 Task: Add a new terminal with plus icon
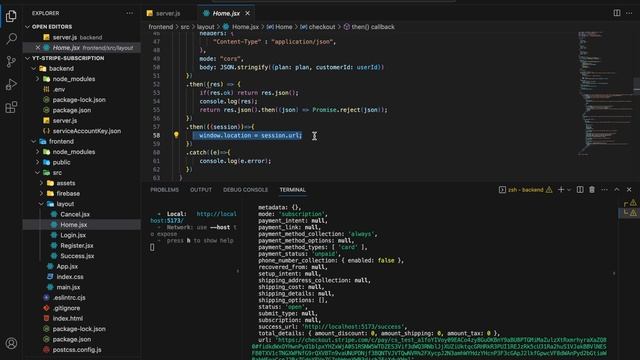561,189
